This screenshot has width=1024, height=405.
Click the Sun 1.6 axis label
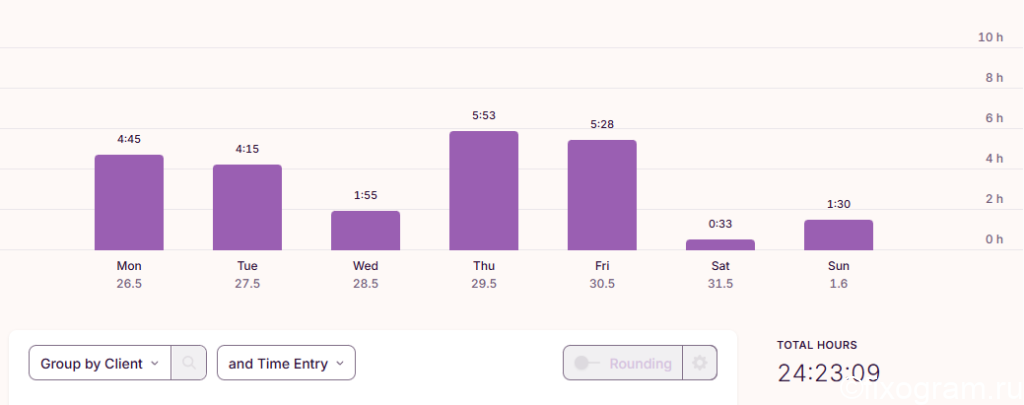click(x=839, y=275)
